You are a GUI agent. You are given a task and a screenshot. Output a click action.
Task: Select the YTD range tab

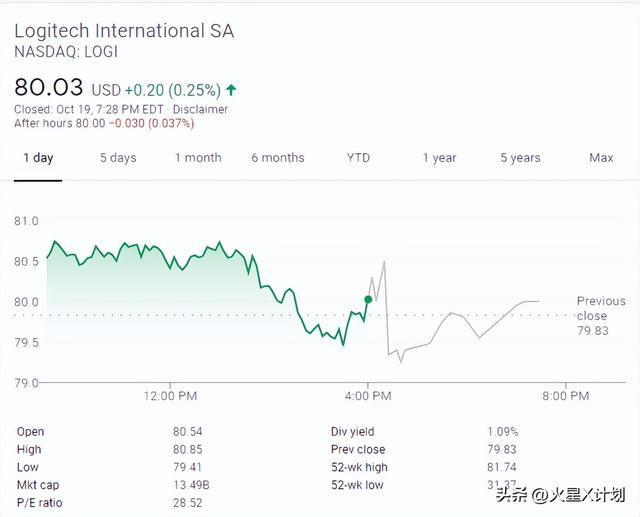358,158
